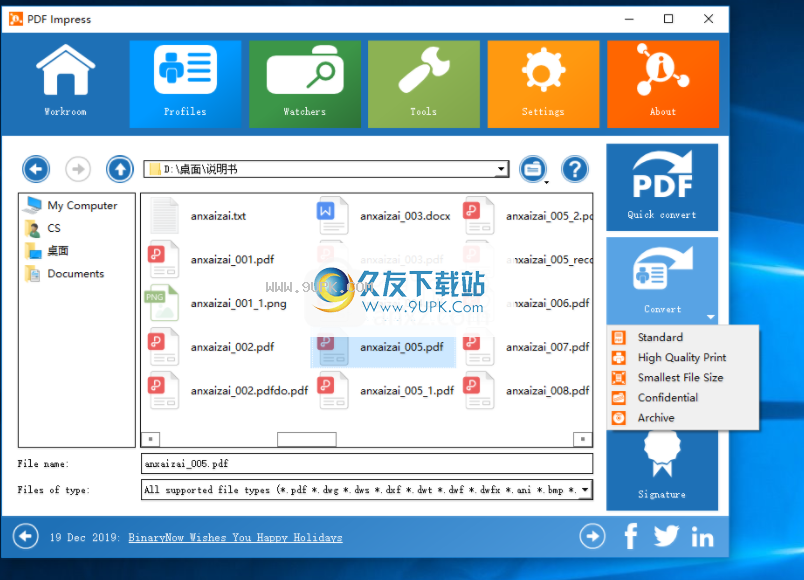Screen dimensions: 804x580
Task: Click the file list scroll right button
Action: pyautogui.click(x=582, y=439)
